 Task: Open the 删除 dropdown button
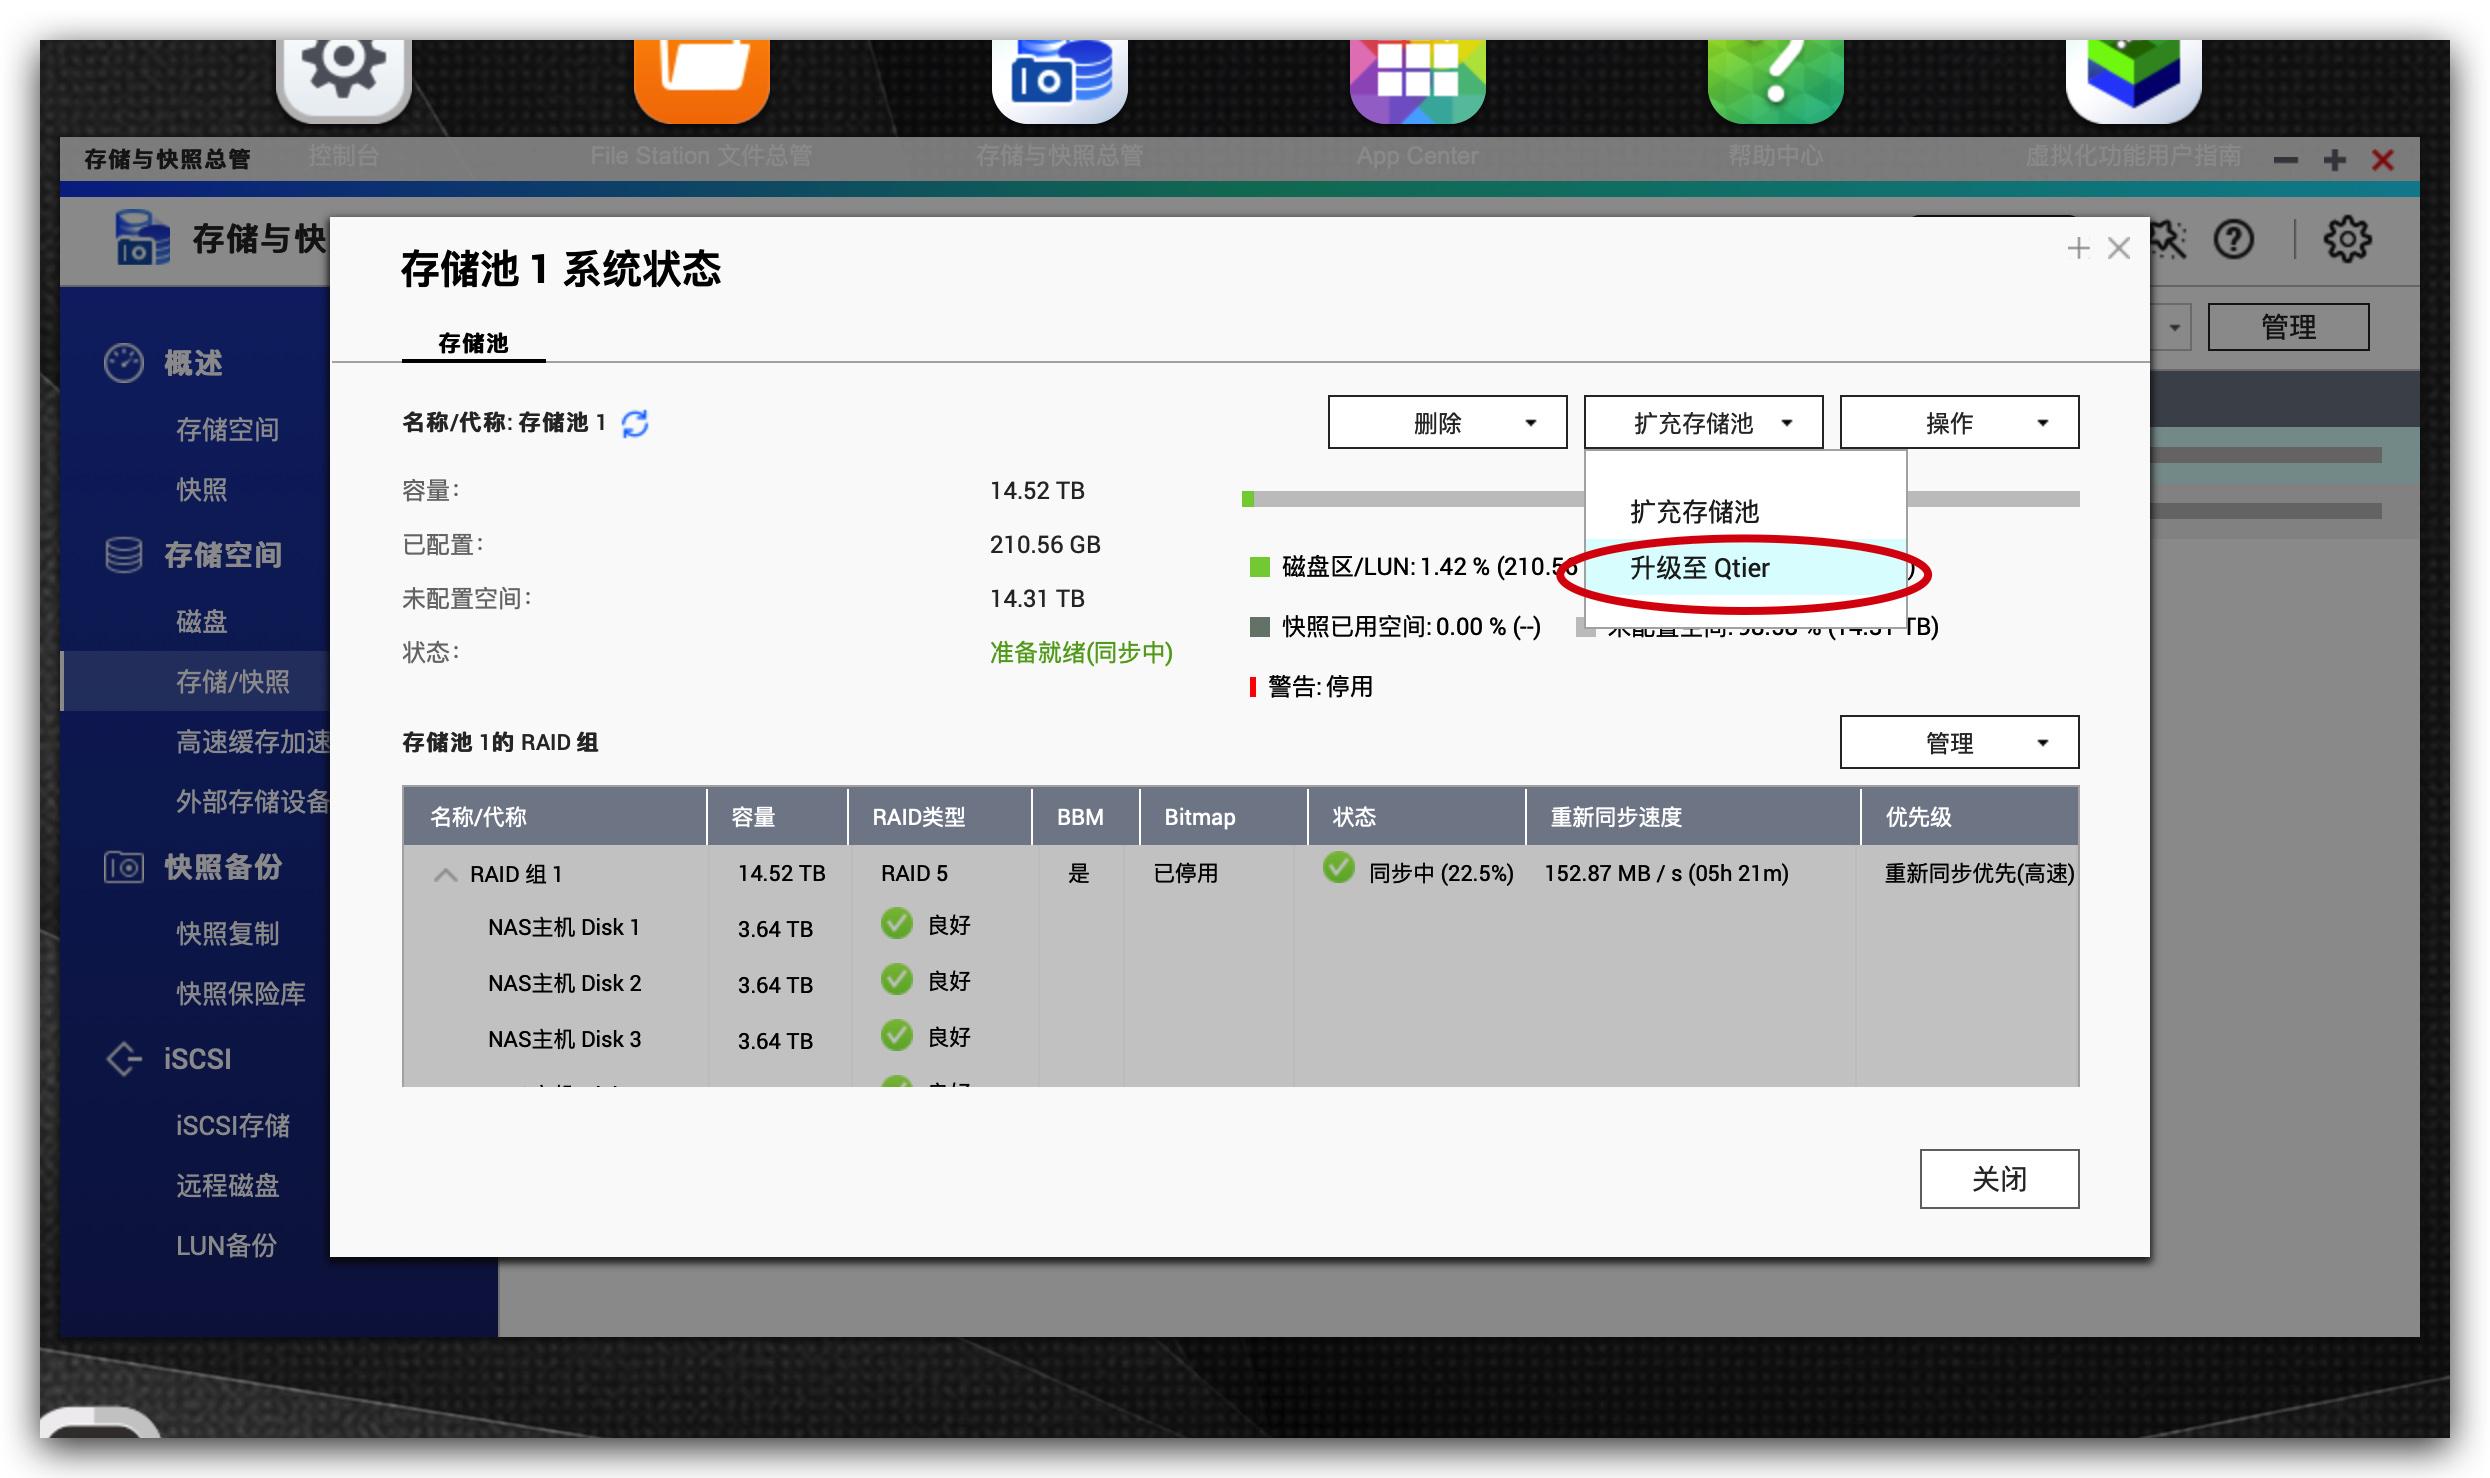[x=1447, y=423]
